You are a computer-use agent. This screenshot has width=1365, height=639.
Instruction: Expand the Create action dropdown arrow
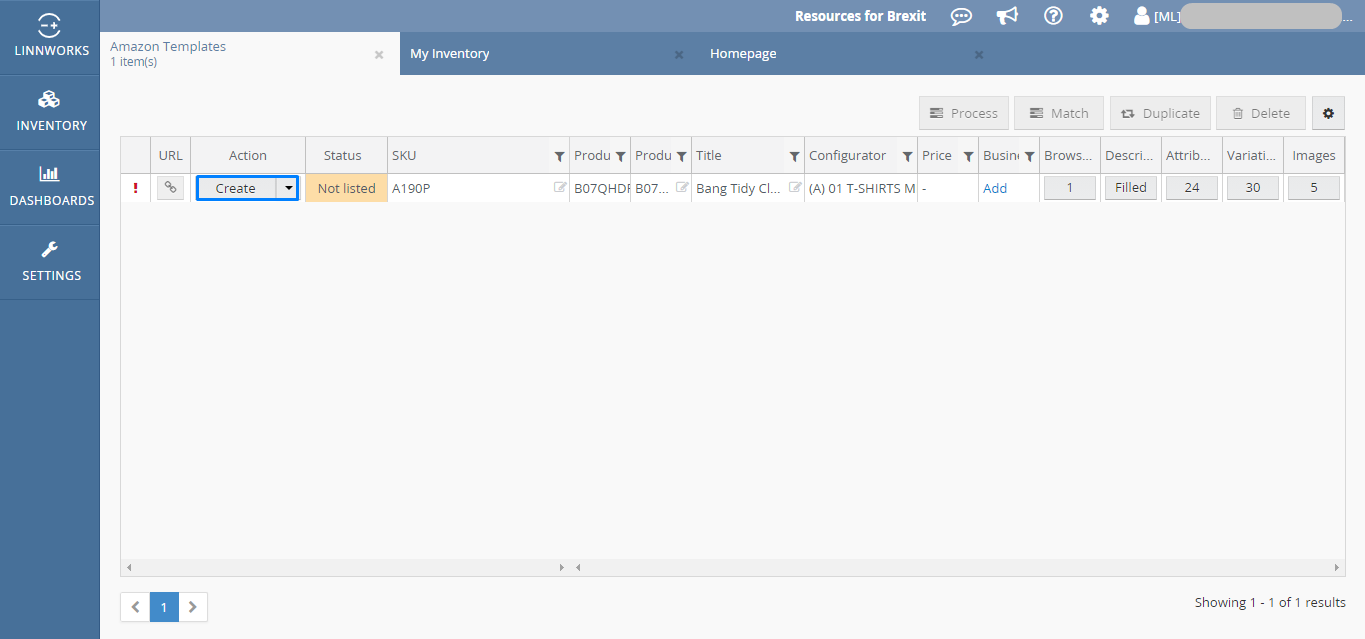coord(288,188)
